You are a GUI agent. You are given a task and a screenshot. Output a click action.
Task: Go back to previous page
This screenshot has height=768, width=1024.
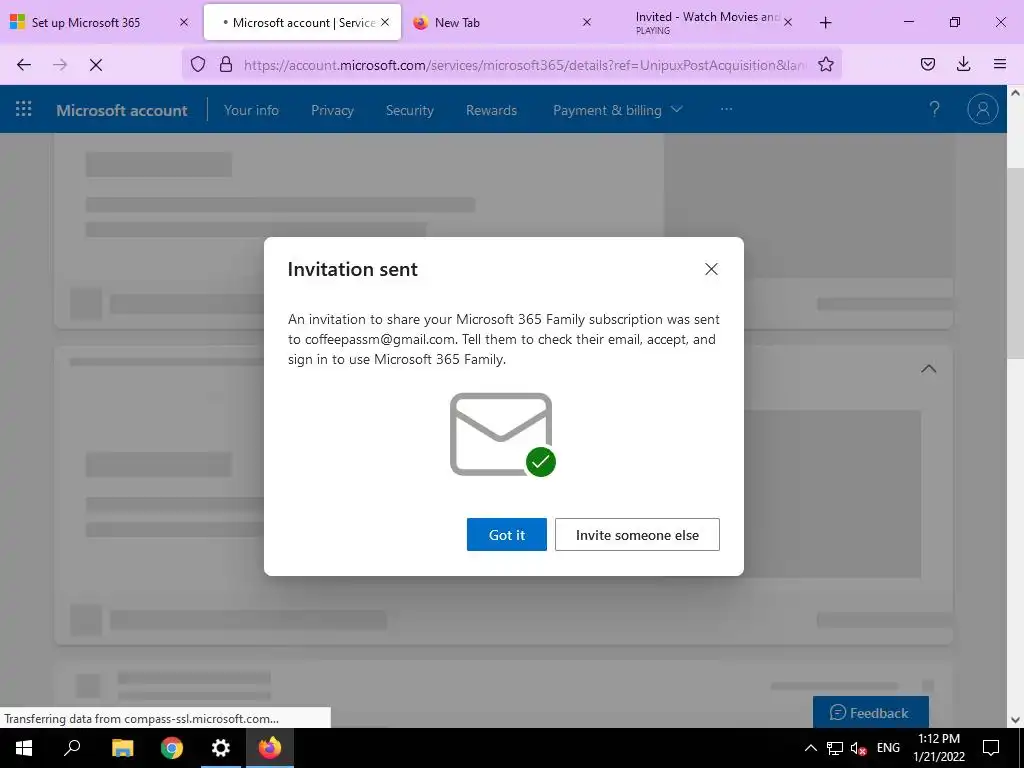pyautogui.click(x=24, y=64)
